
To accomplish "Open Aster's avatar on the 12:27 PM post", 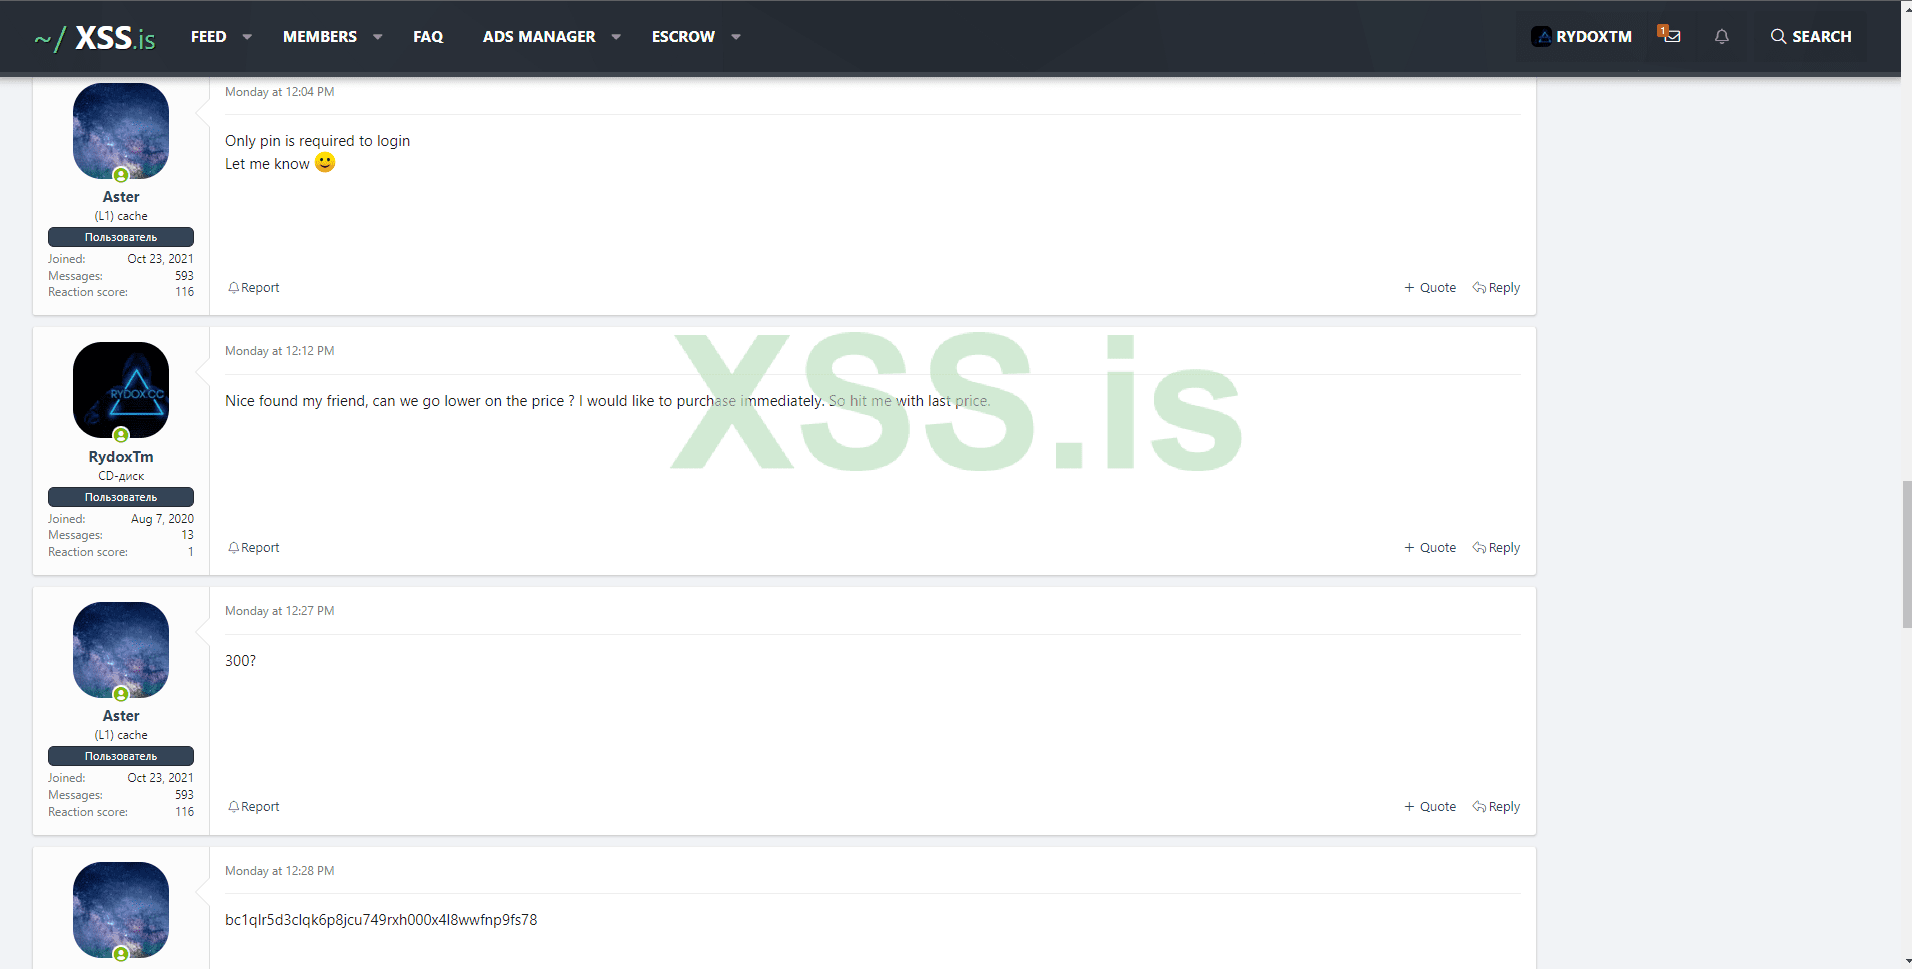I will tap(121, 650).
